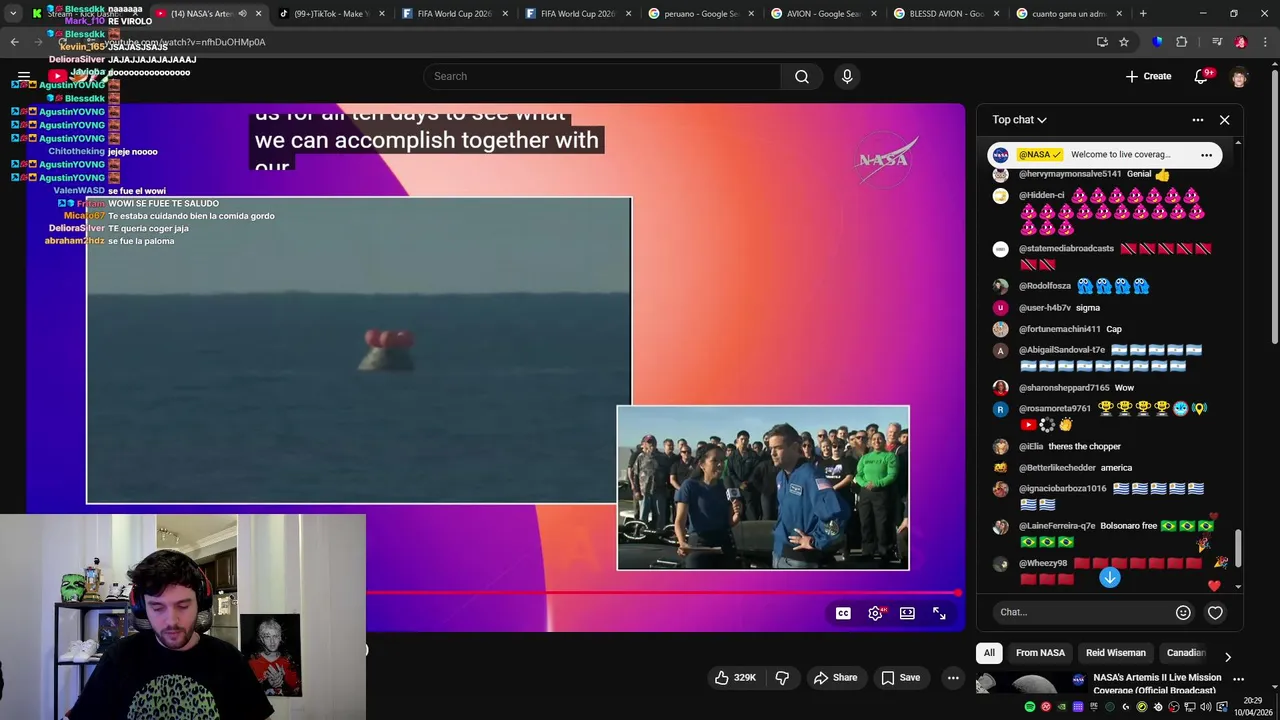This screenshot has width=1280, height=720.
Task: Open @sharonsheppard7165 chat user
Action: 1064,388
